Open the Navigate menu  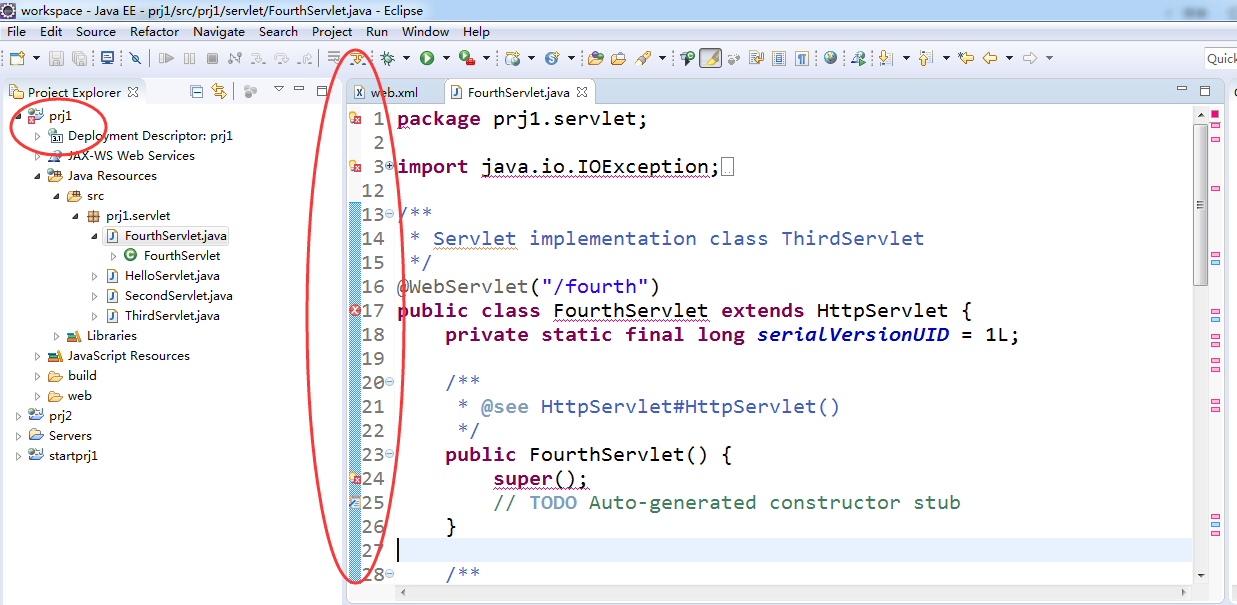coord(219,31)
